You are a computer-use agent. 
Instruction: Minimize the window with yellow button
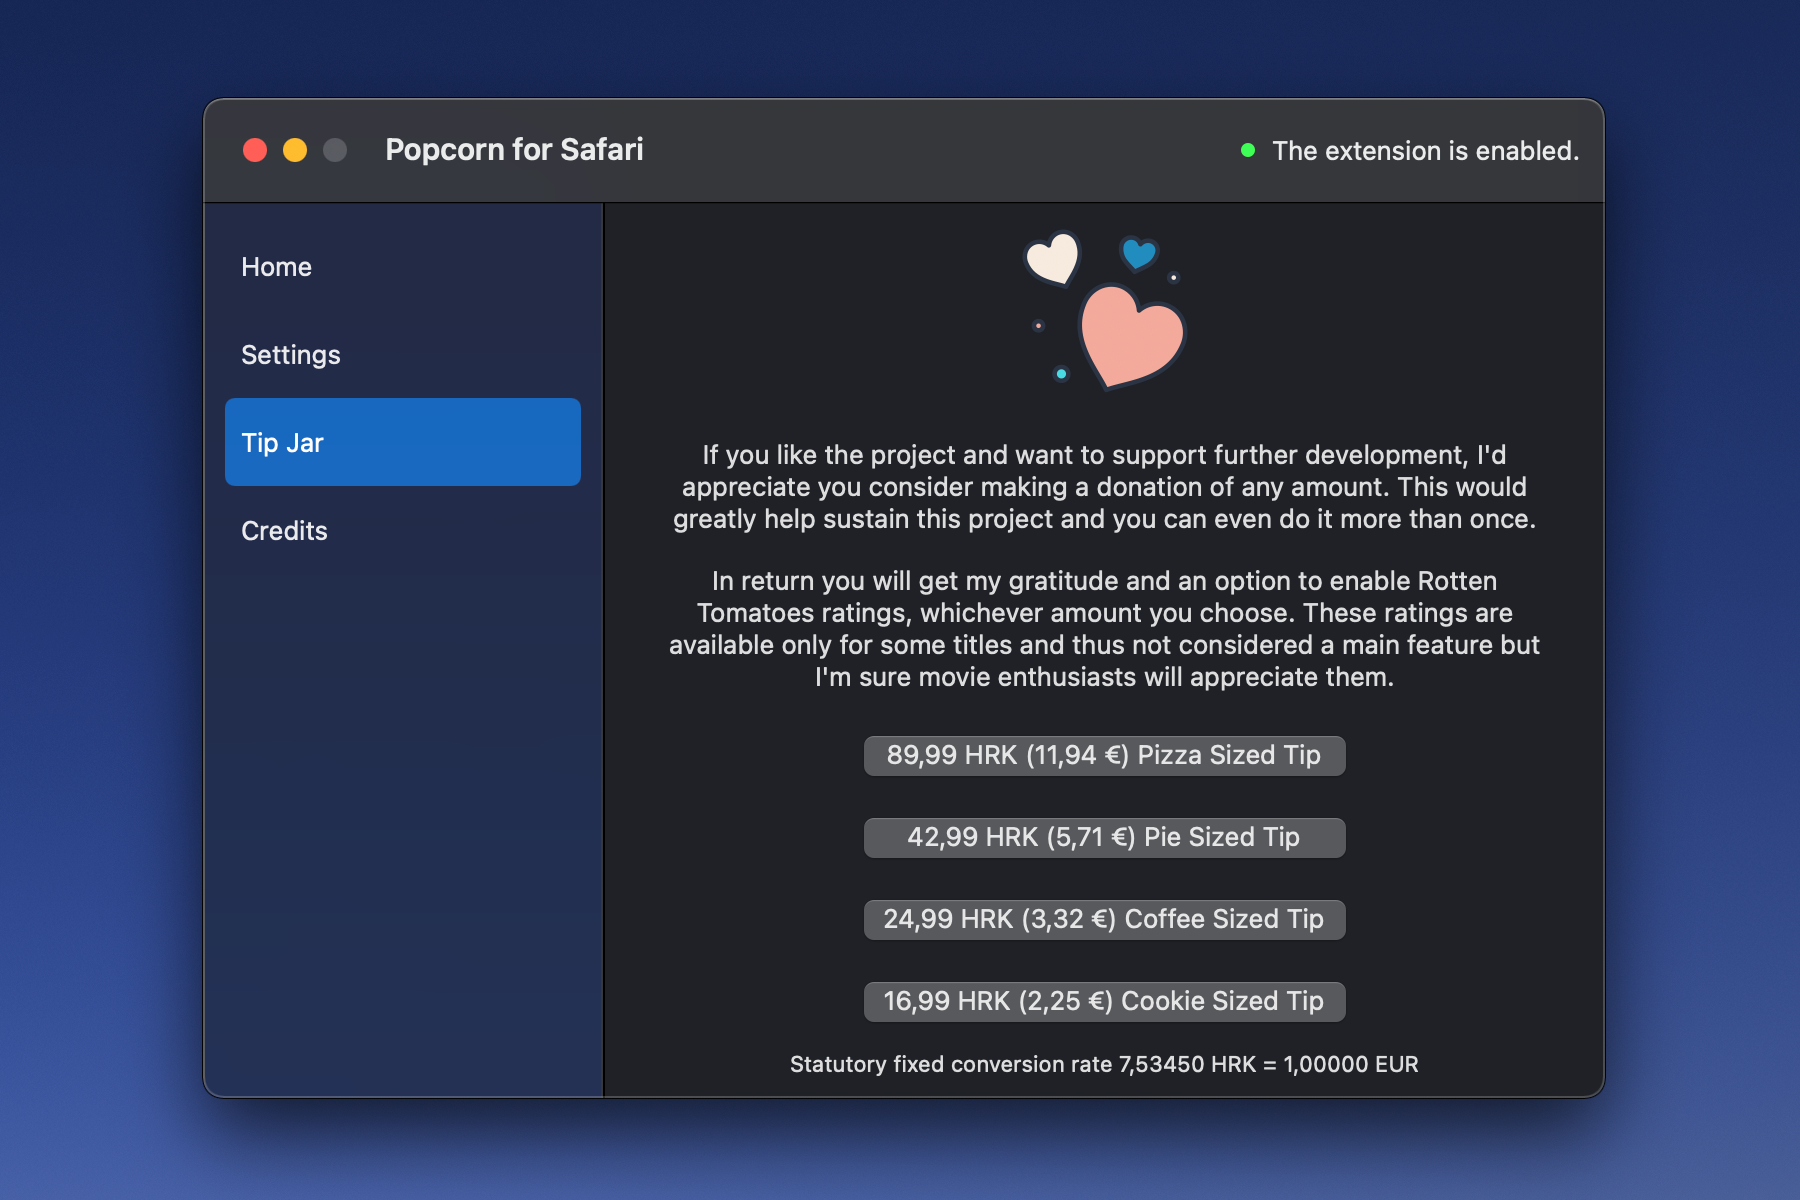[295, 150]
